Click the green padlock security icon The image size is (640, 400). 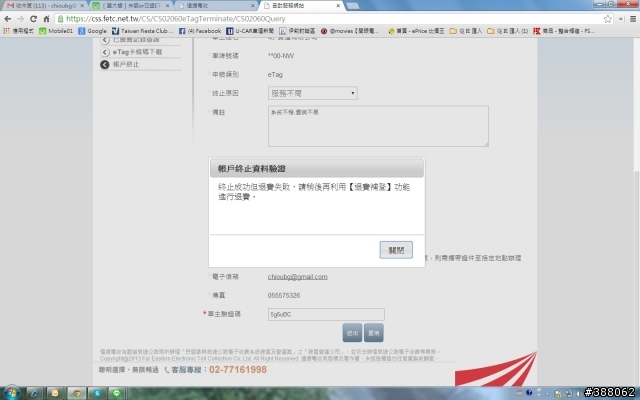click(x=60, y=19)
